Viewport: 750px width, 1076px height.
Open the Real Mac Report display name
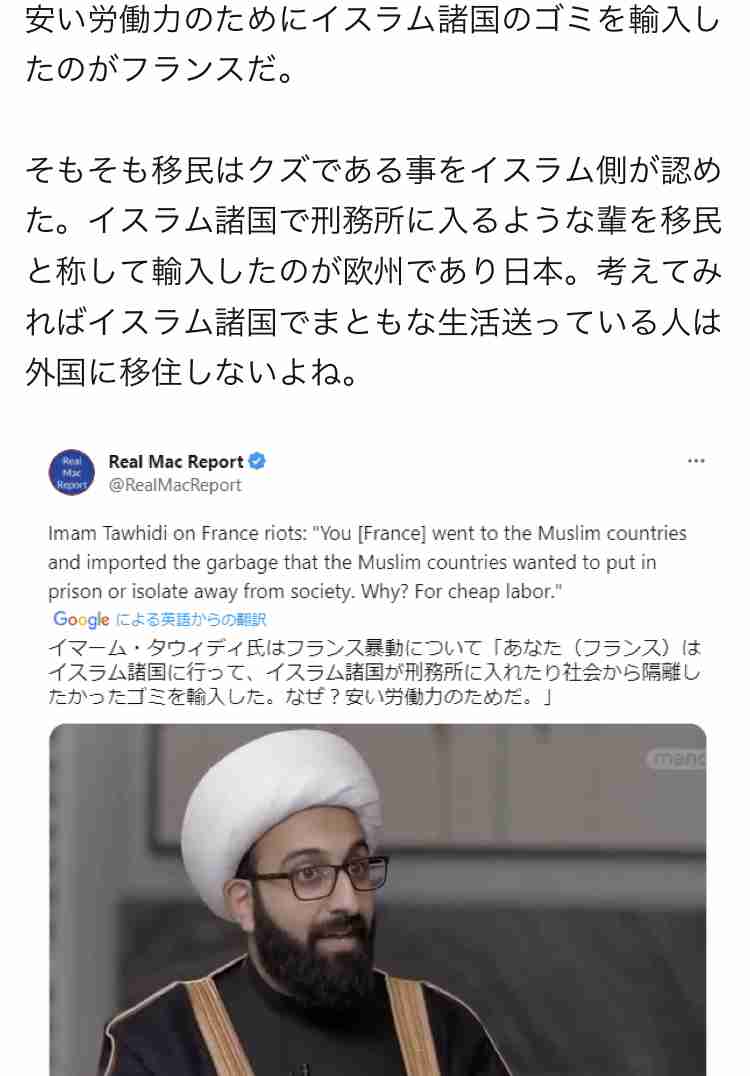176,461
